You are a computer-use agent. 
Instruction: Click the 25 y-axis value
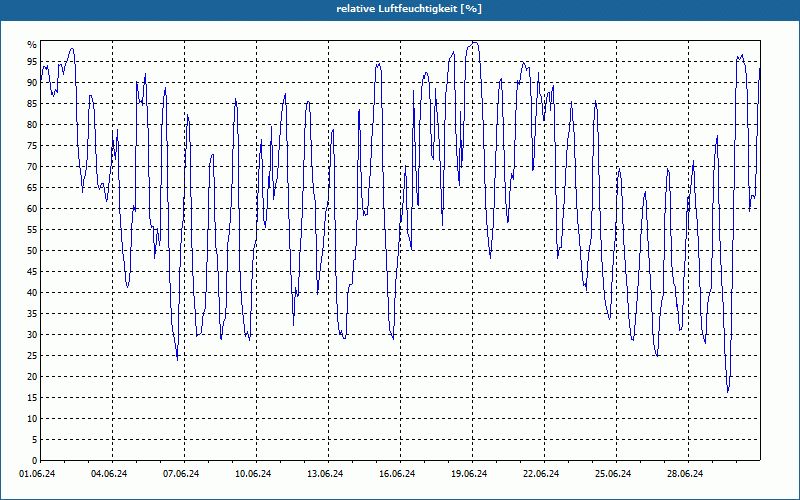pos(32,356)
